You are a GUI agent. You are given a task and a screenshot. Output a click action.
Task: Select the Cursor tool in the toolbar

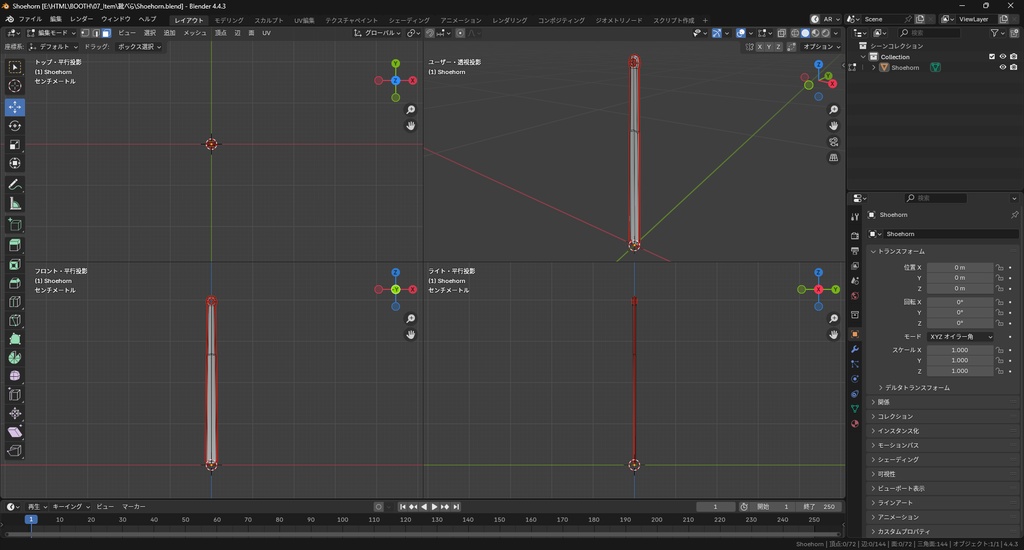coord(14,86)
